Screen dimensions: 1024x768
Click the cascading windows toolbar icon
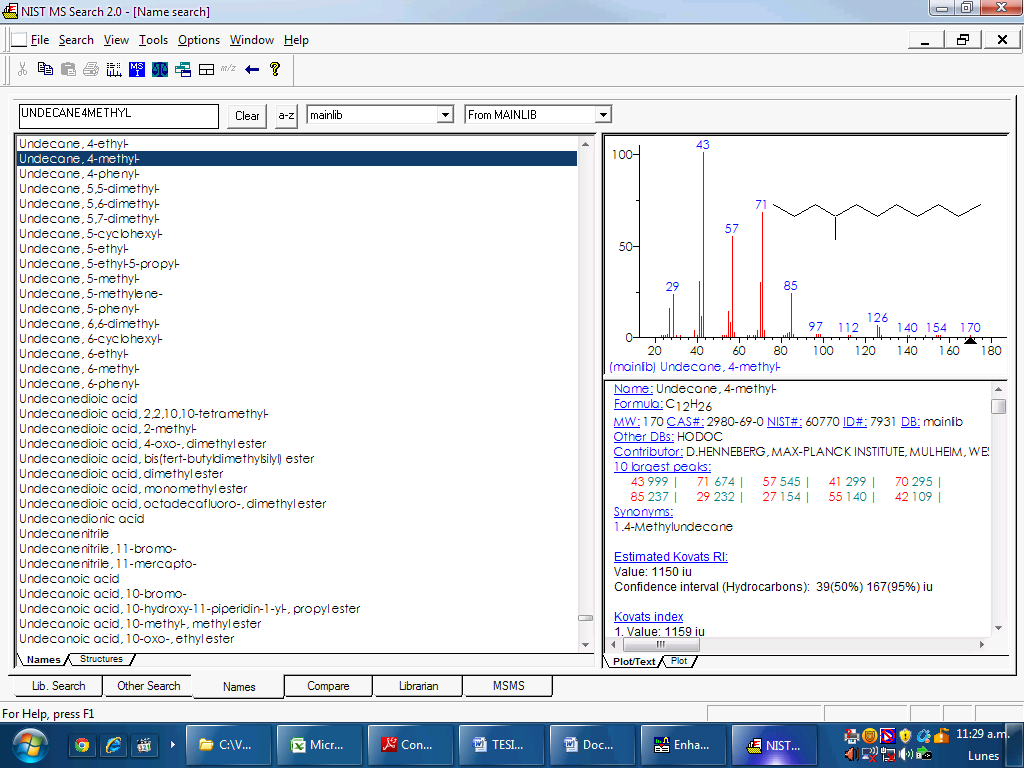click(x=183, y=69)
